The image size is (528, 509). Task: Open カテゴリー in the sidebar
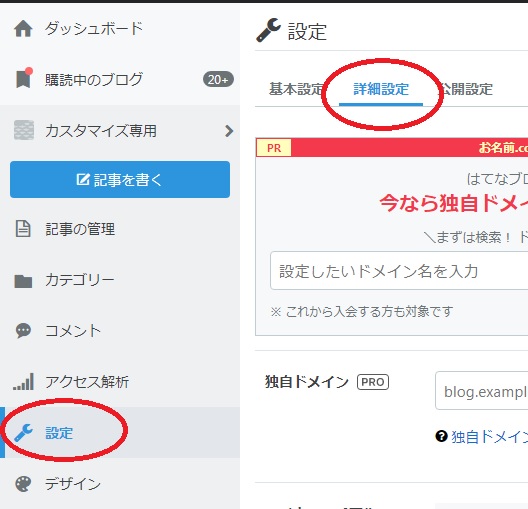pos(80,280)
